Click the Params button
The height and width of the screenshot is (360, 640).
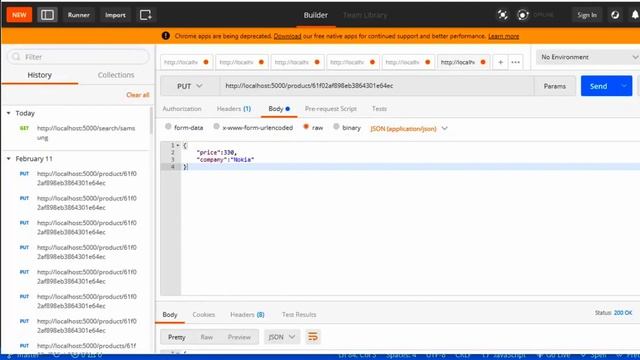[x=555, y=86]
